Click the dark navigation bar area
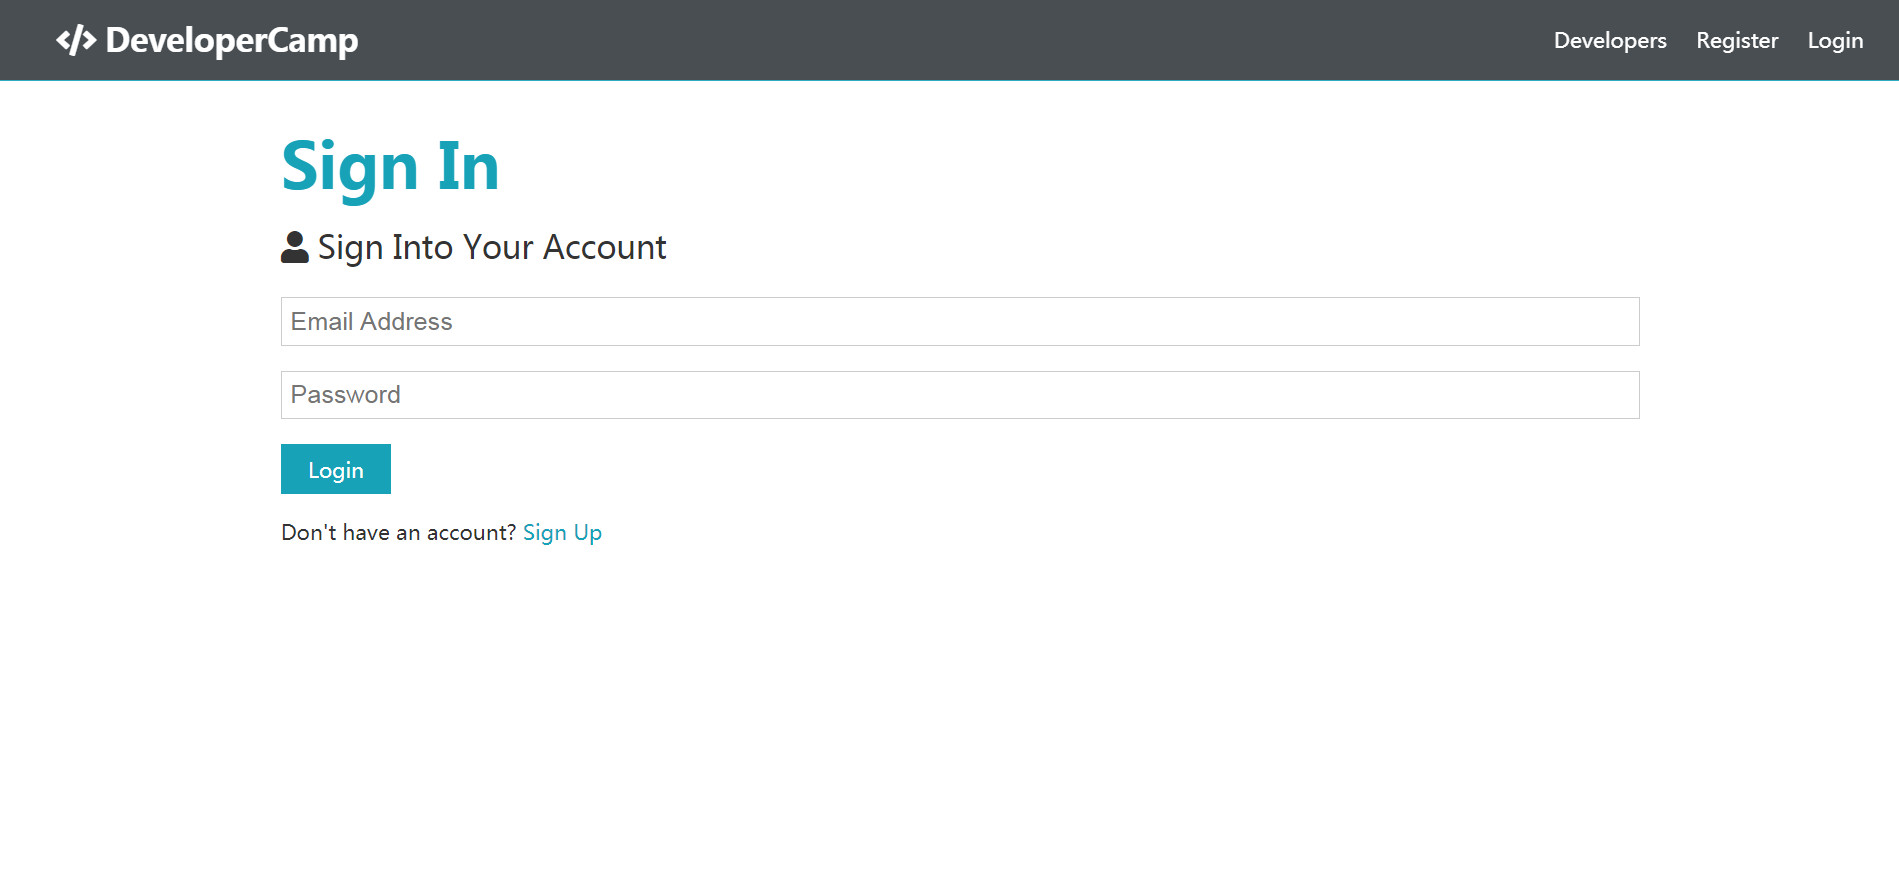Image resolution: width=1899 pixels, height=895 pixels. (950, 40)
